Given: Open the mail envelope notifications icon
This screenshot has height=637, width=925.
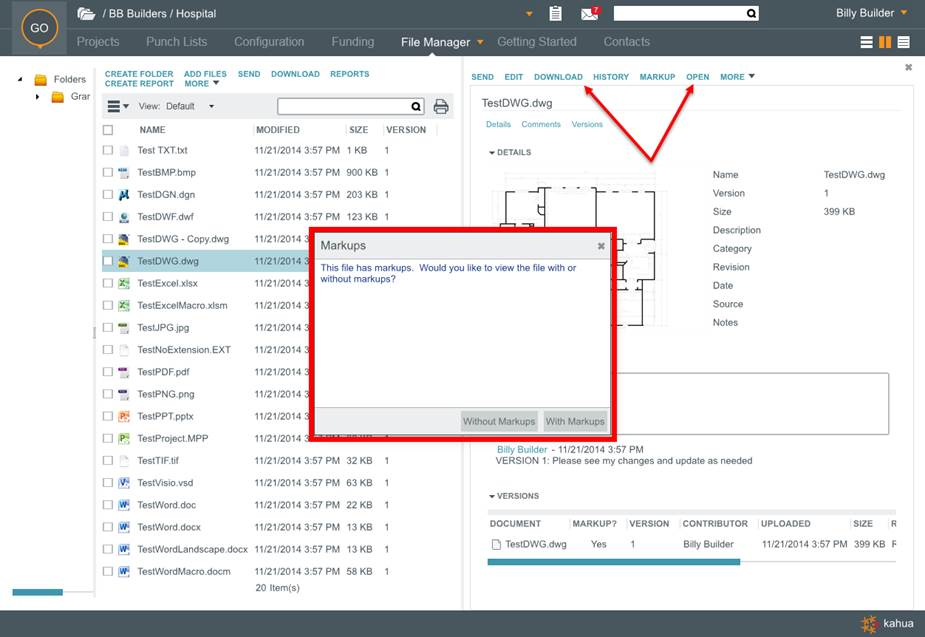Looking at the screenshot, I should pos(590,14).
